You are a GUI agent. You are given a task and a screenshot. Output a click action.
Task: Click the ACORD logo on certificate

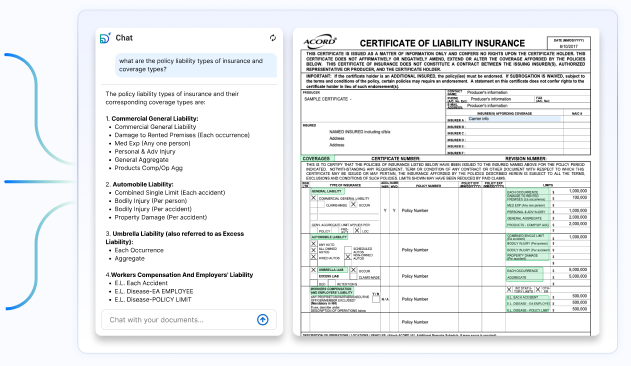[x=320, y=41]
